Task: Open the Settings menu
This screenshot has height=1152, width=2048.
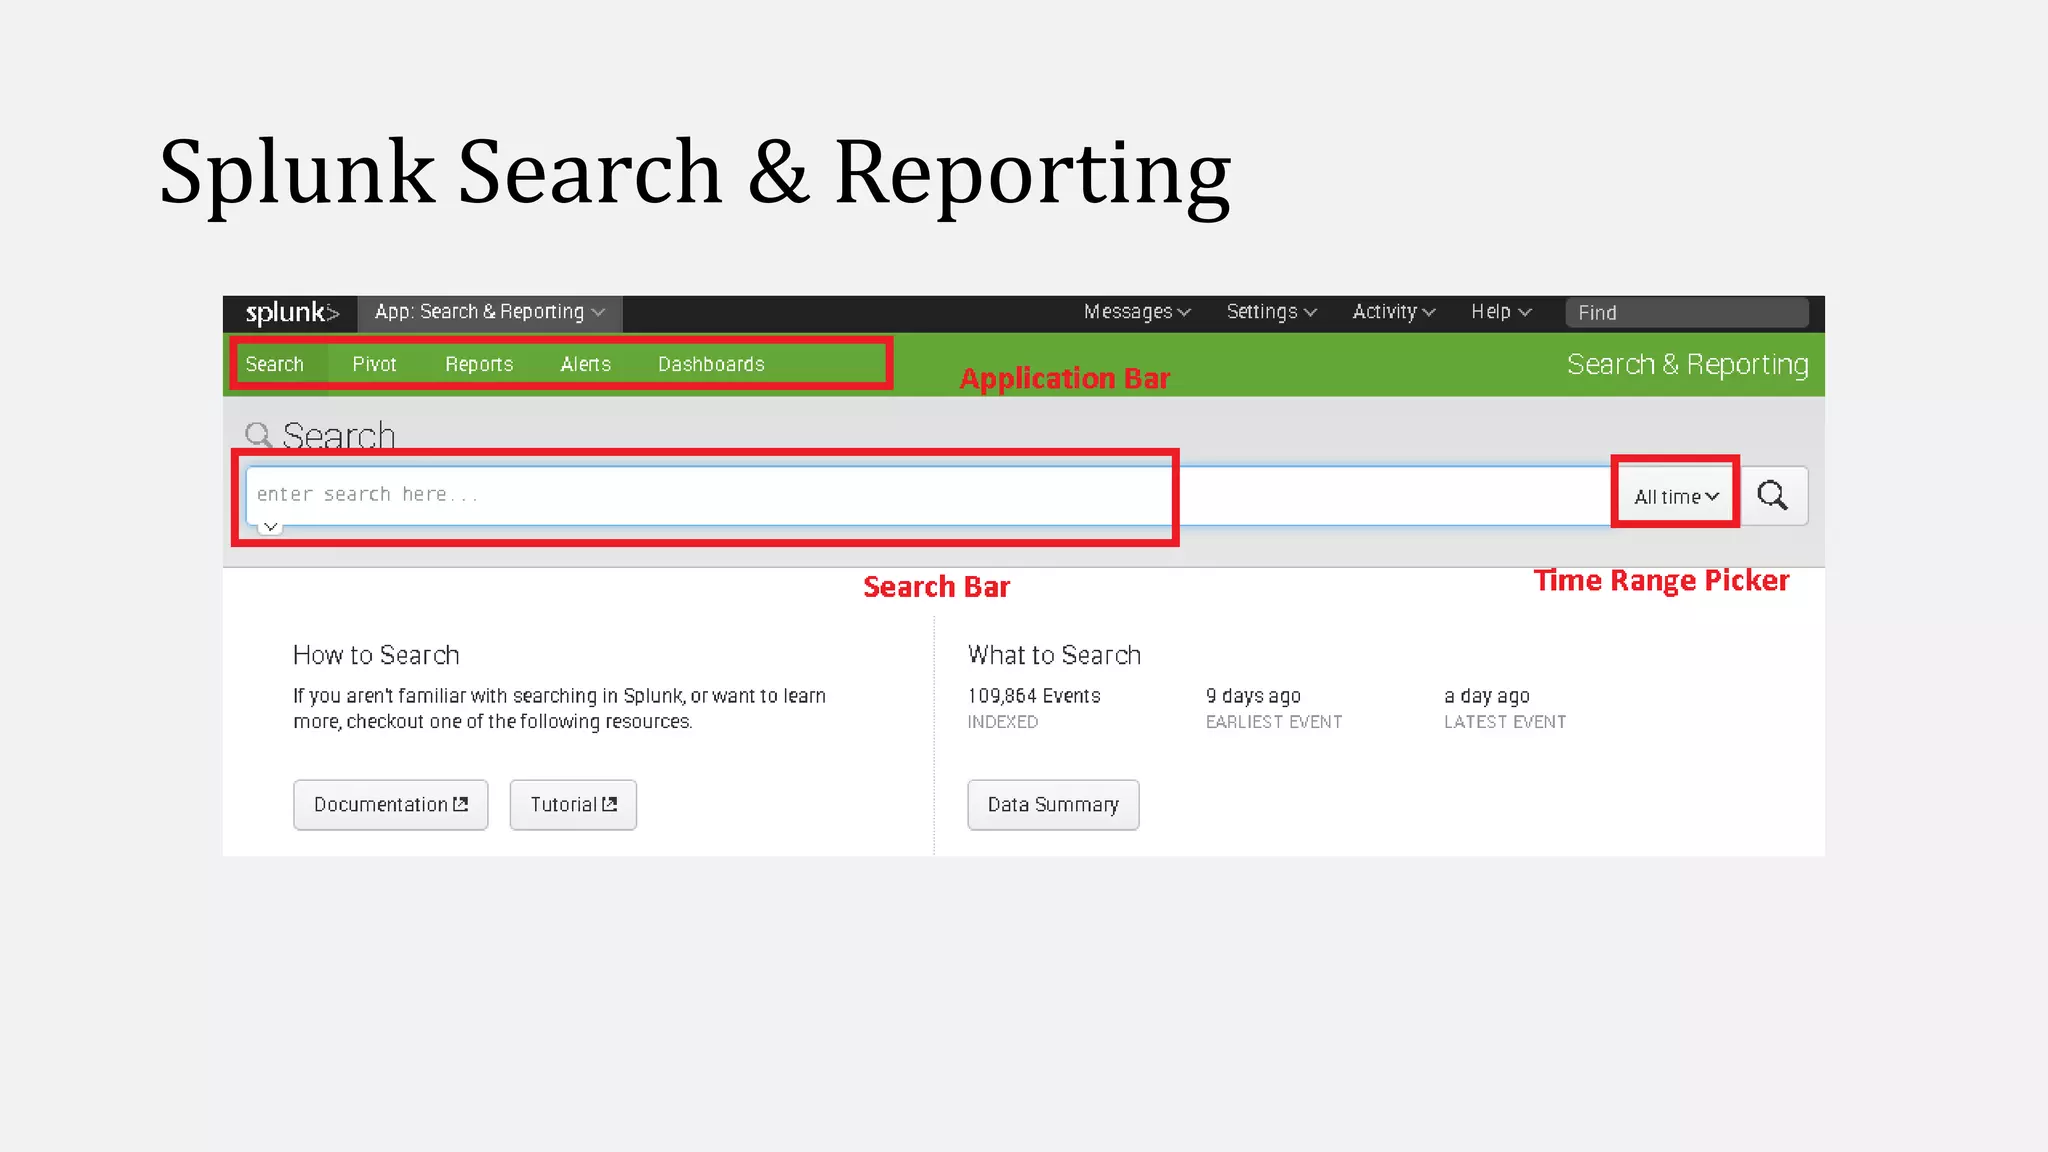Action: click(x=1271, y=312)
